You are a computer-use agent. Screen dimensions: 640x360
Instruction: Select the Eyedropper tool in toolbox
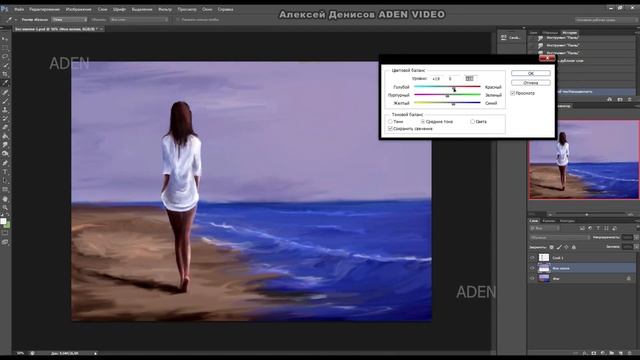tap(5, 83)
